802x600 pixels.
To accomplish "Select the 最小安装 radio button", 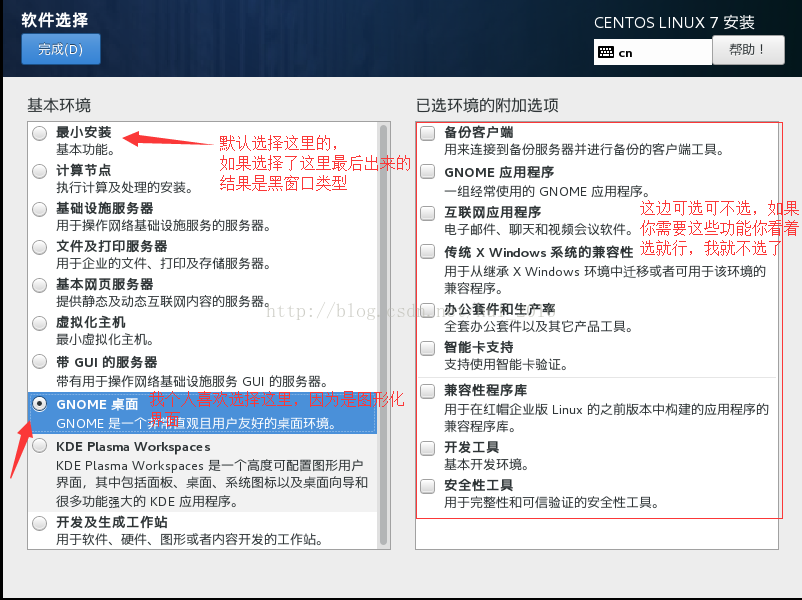I will 39,134.
